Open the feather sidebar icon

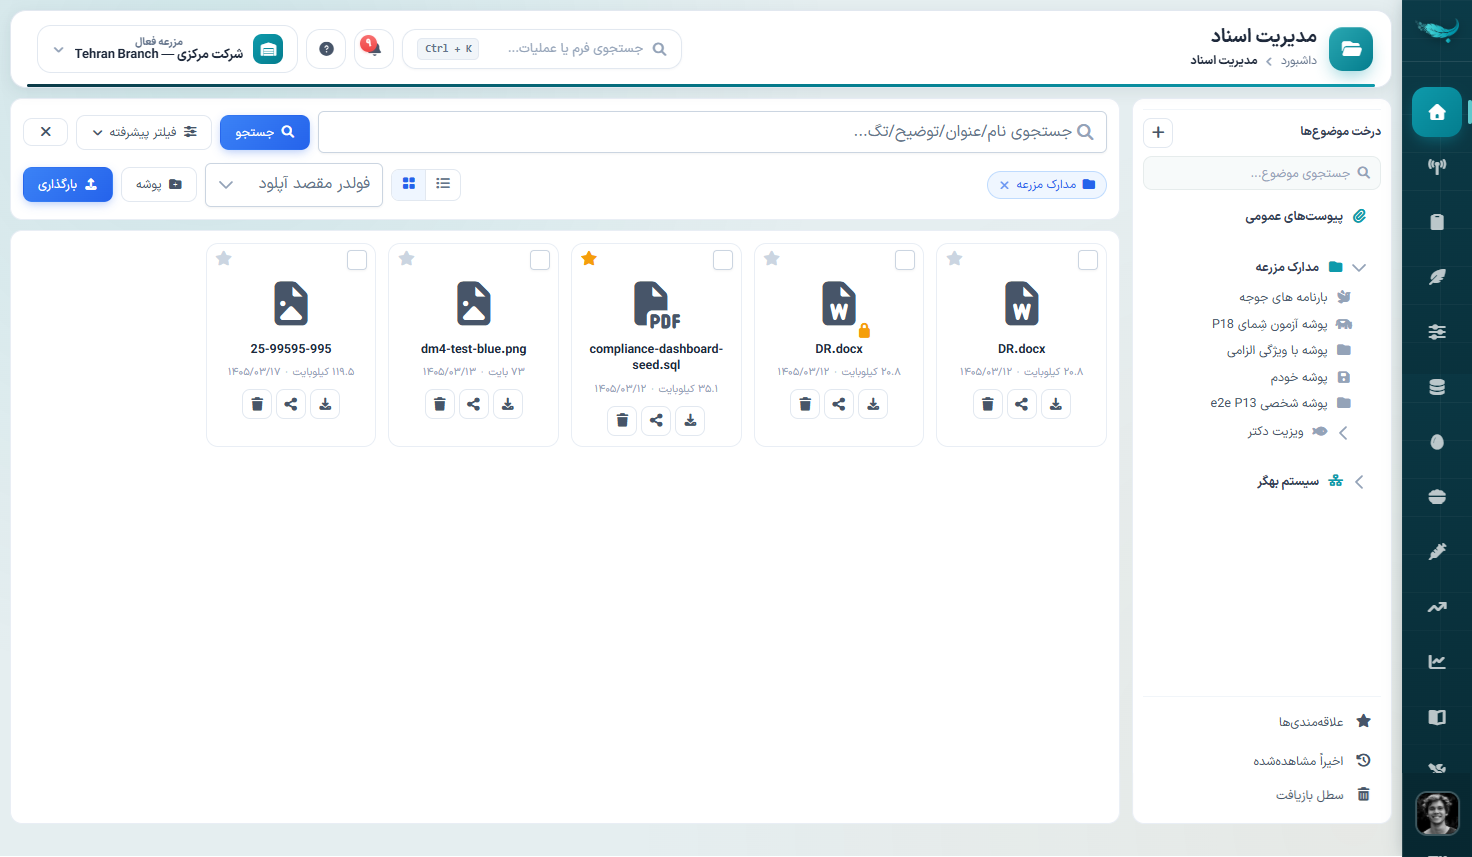(1437, 277)
